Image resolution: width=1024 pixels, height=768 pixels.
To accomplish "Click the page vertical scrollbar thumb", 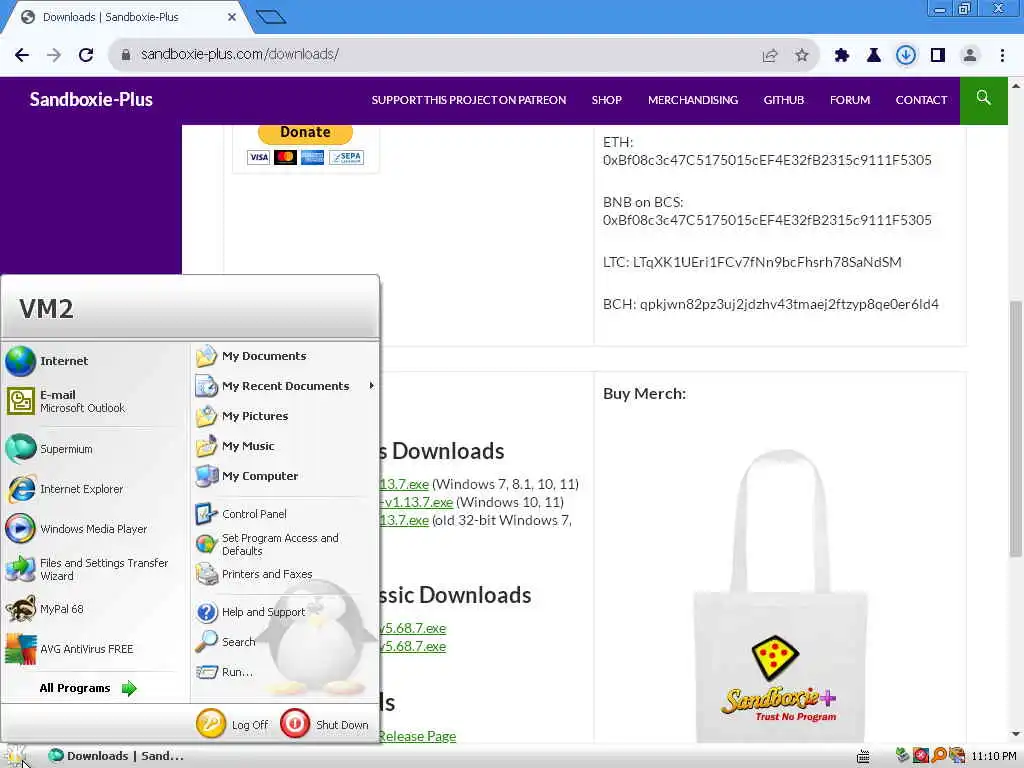I will (x=1016, y=429).
